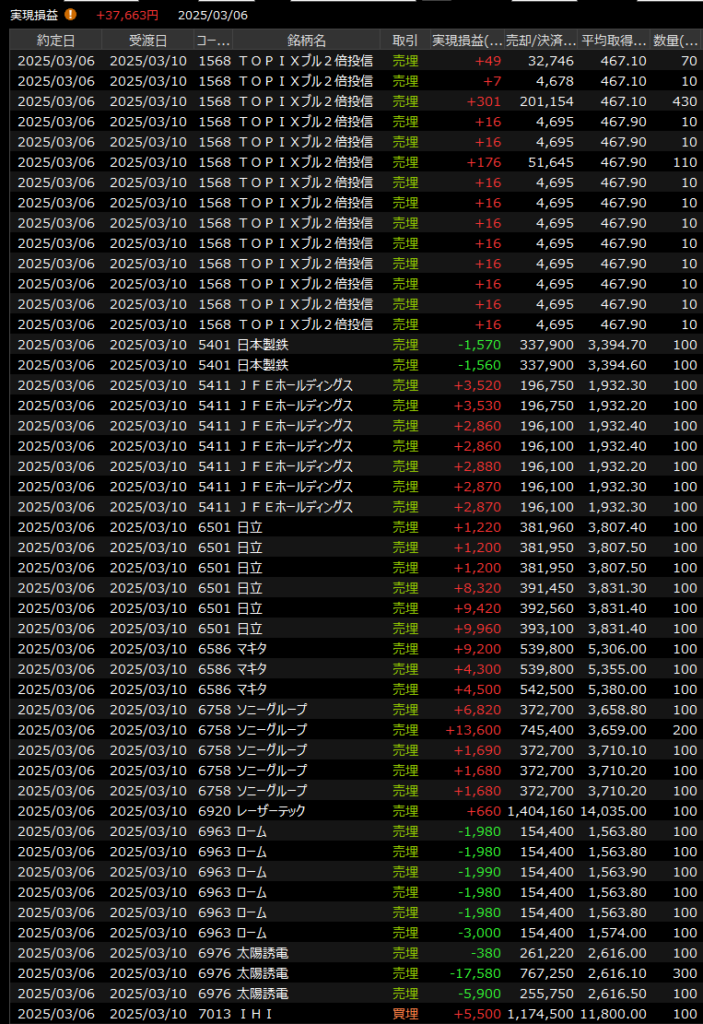Screen dimensions: 703x1024
Task: Click the orange info icon beside 実現損益
Action: pos(70,15)
